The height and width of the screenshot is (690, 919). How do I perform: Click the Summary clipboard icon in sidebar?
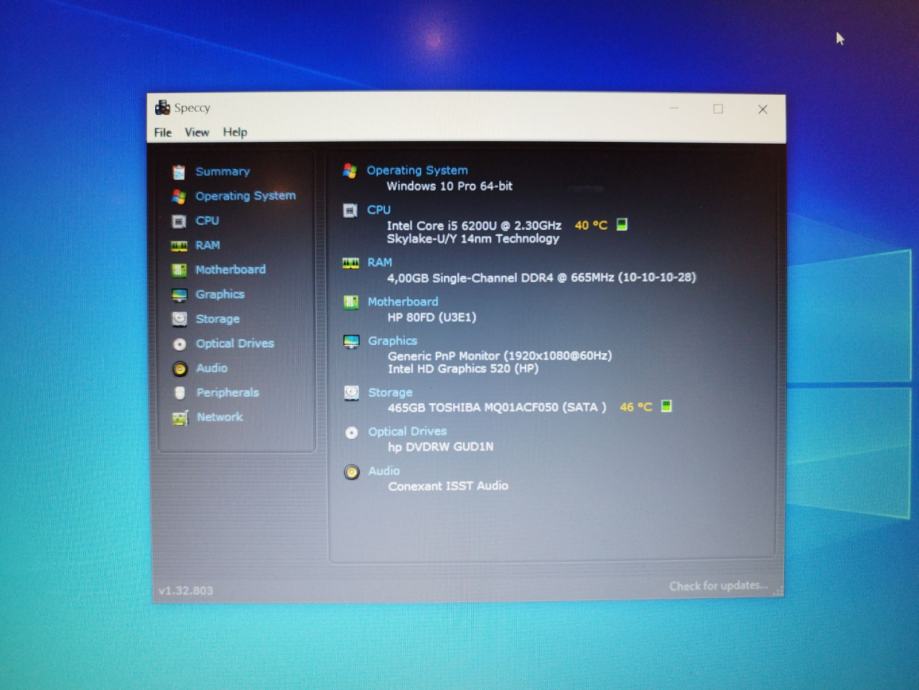tap(179, 172)
